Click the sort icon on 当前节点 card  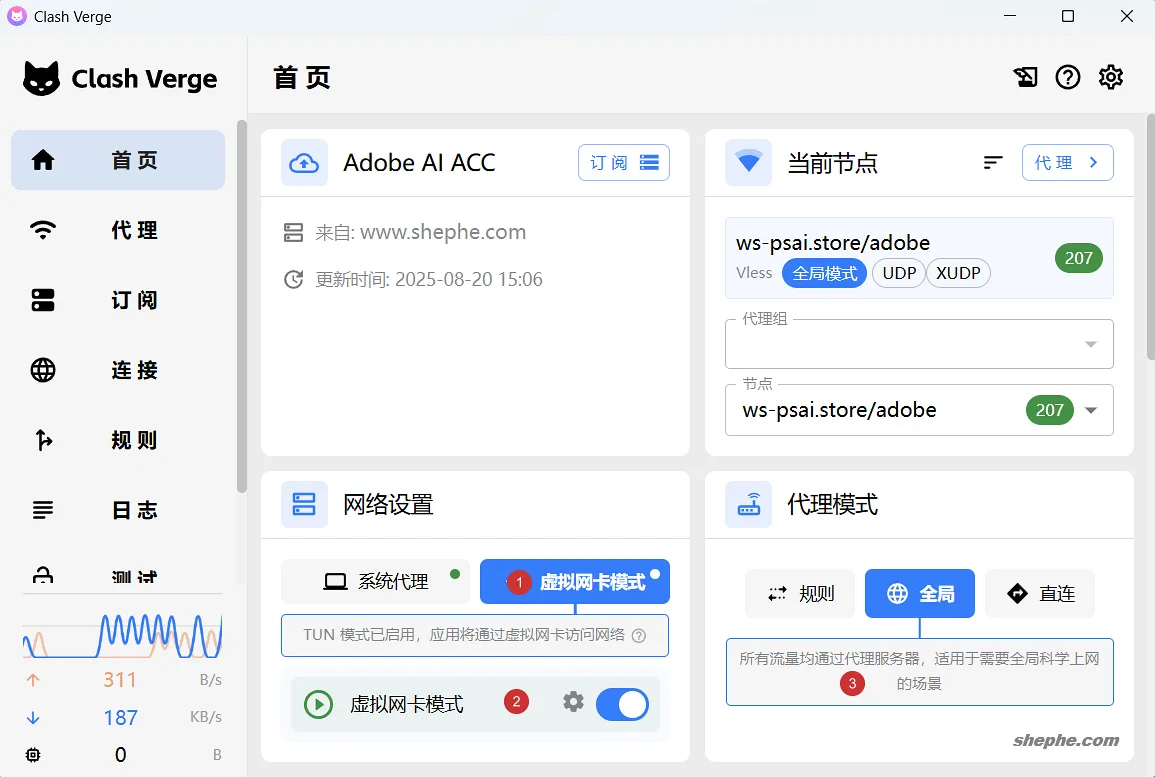pyautogui.click(x=992, y=162)
